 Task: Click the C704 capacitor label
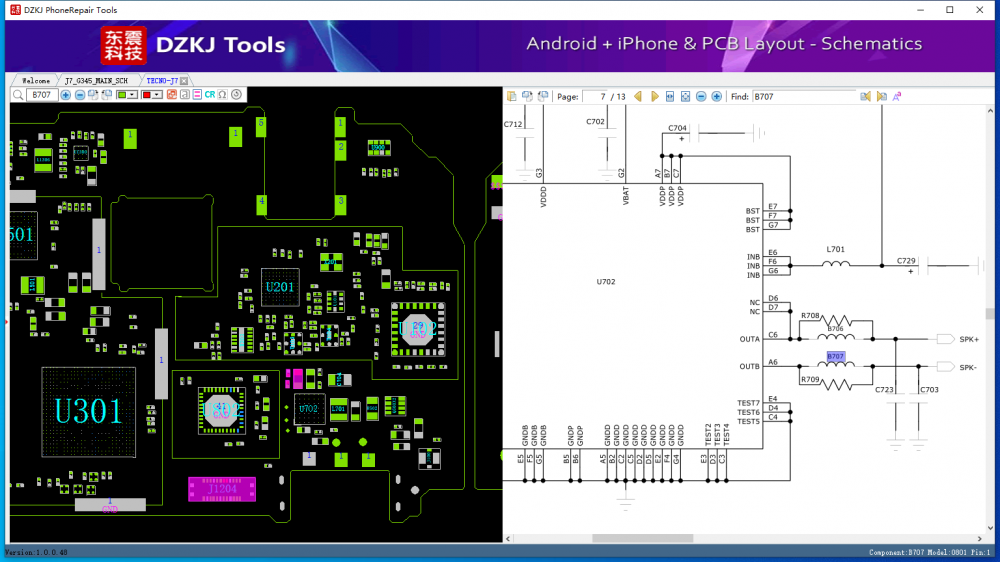[677, 128]
